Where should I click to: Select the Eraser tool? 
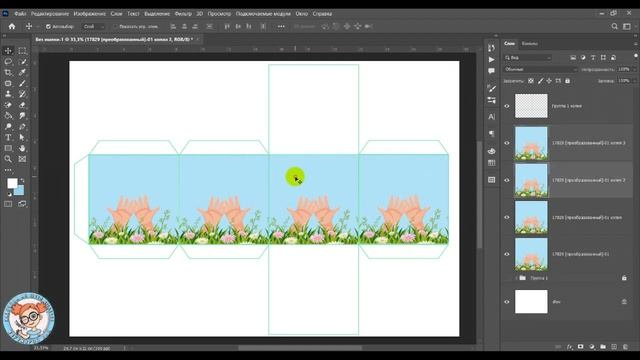point(22,105)
